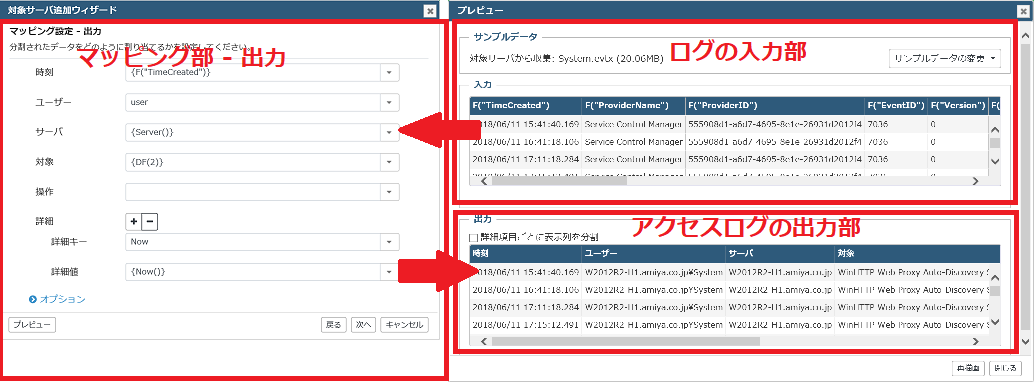Select Service Control Manager in 16:41:18.106 input row
The width and height of the screenshot is (1035, 382).
pyautogui.click(x=634, y=141)
